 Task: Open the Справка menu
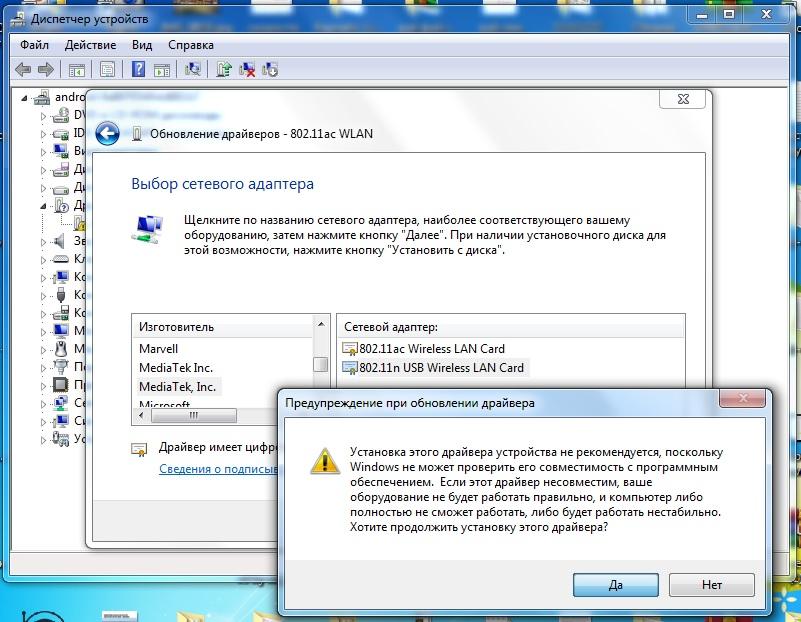click(191, 45)
